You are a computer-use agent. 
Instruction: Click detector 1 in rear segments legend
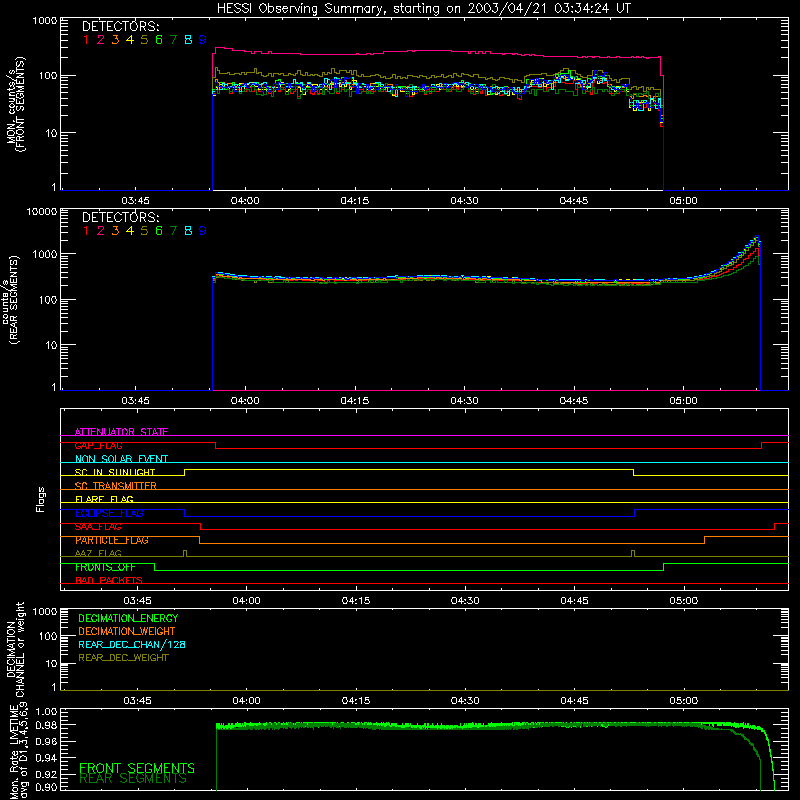tap(86, 231)
